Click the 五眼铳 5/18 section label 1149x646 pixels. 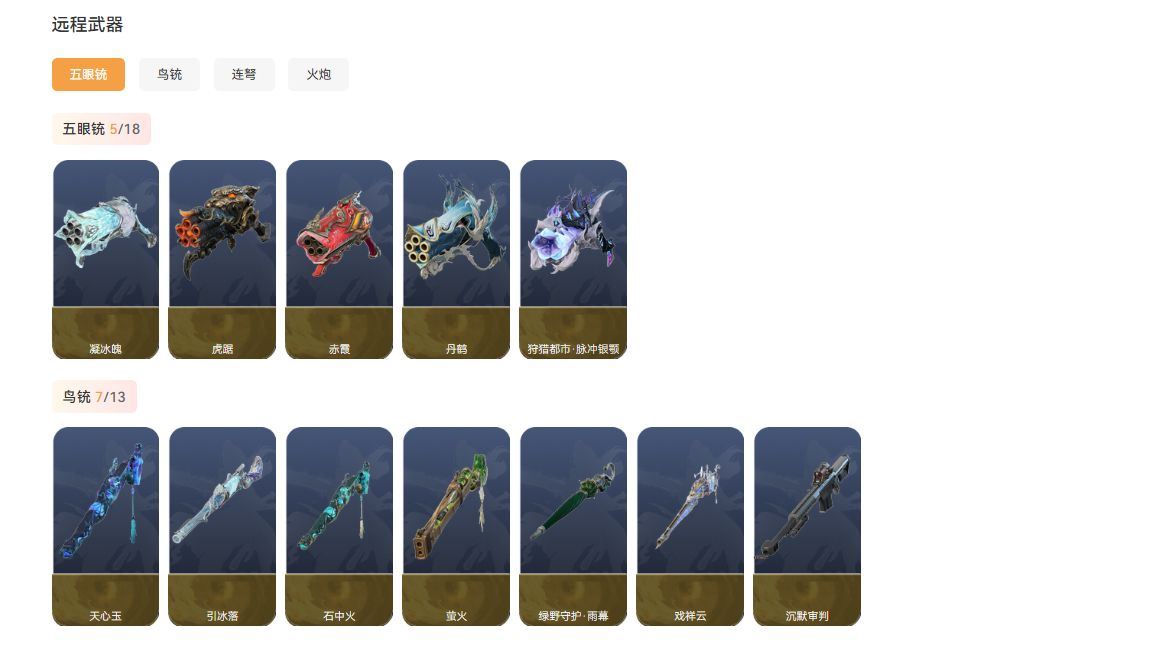(x=101, y=129)
